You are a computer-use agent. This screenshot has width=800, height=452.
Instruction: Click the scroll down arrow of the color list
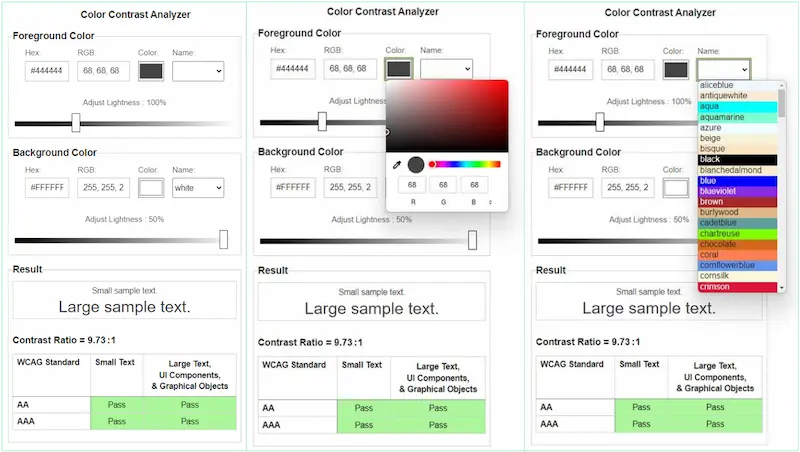coord(782,288)
